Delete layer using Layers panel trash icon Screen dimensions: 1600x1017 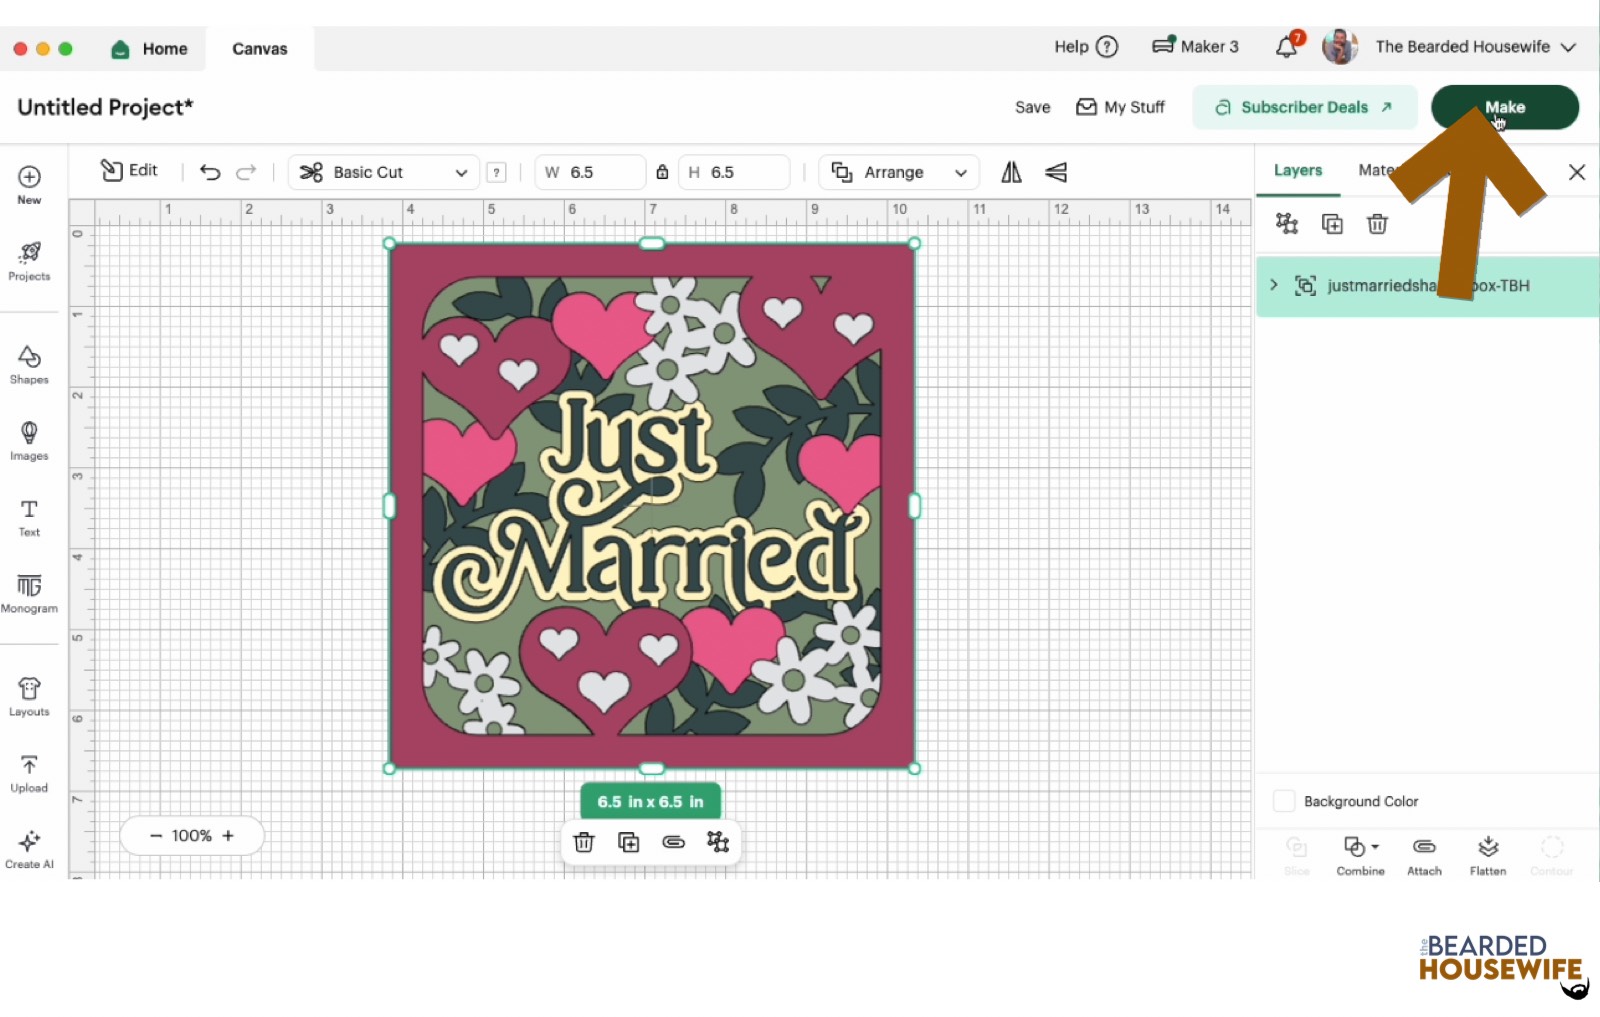click(x=1377, y=224)
